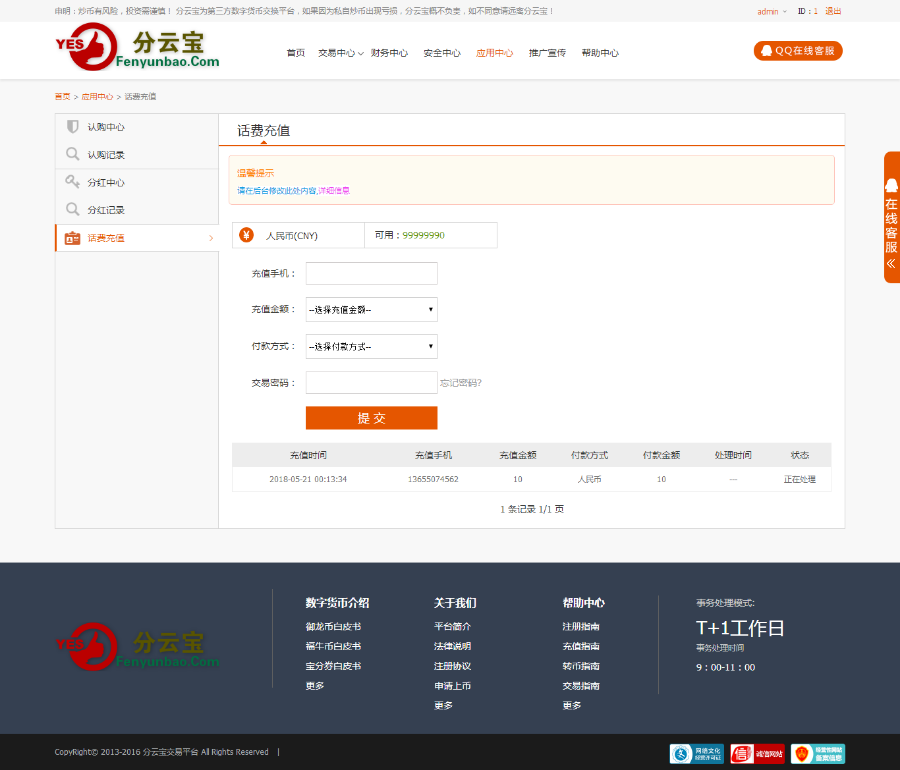The image size is (900, 770).
Task: Click the magnifier icon beside 分红记录
Action: (72, 209)
